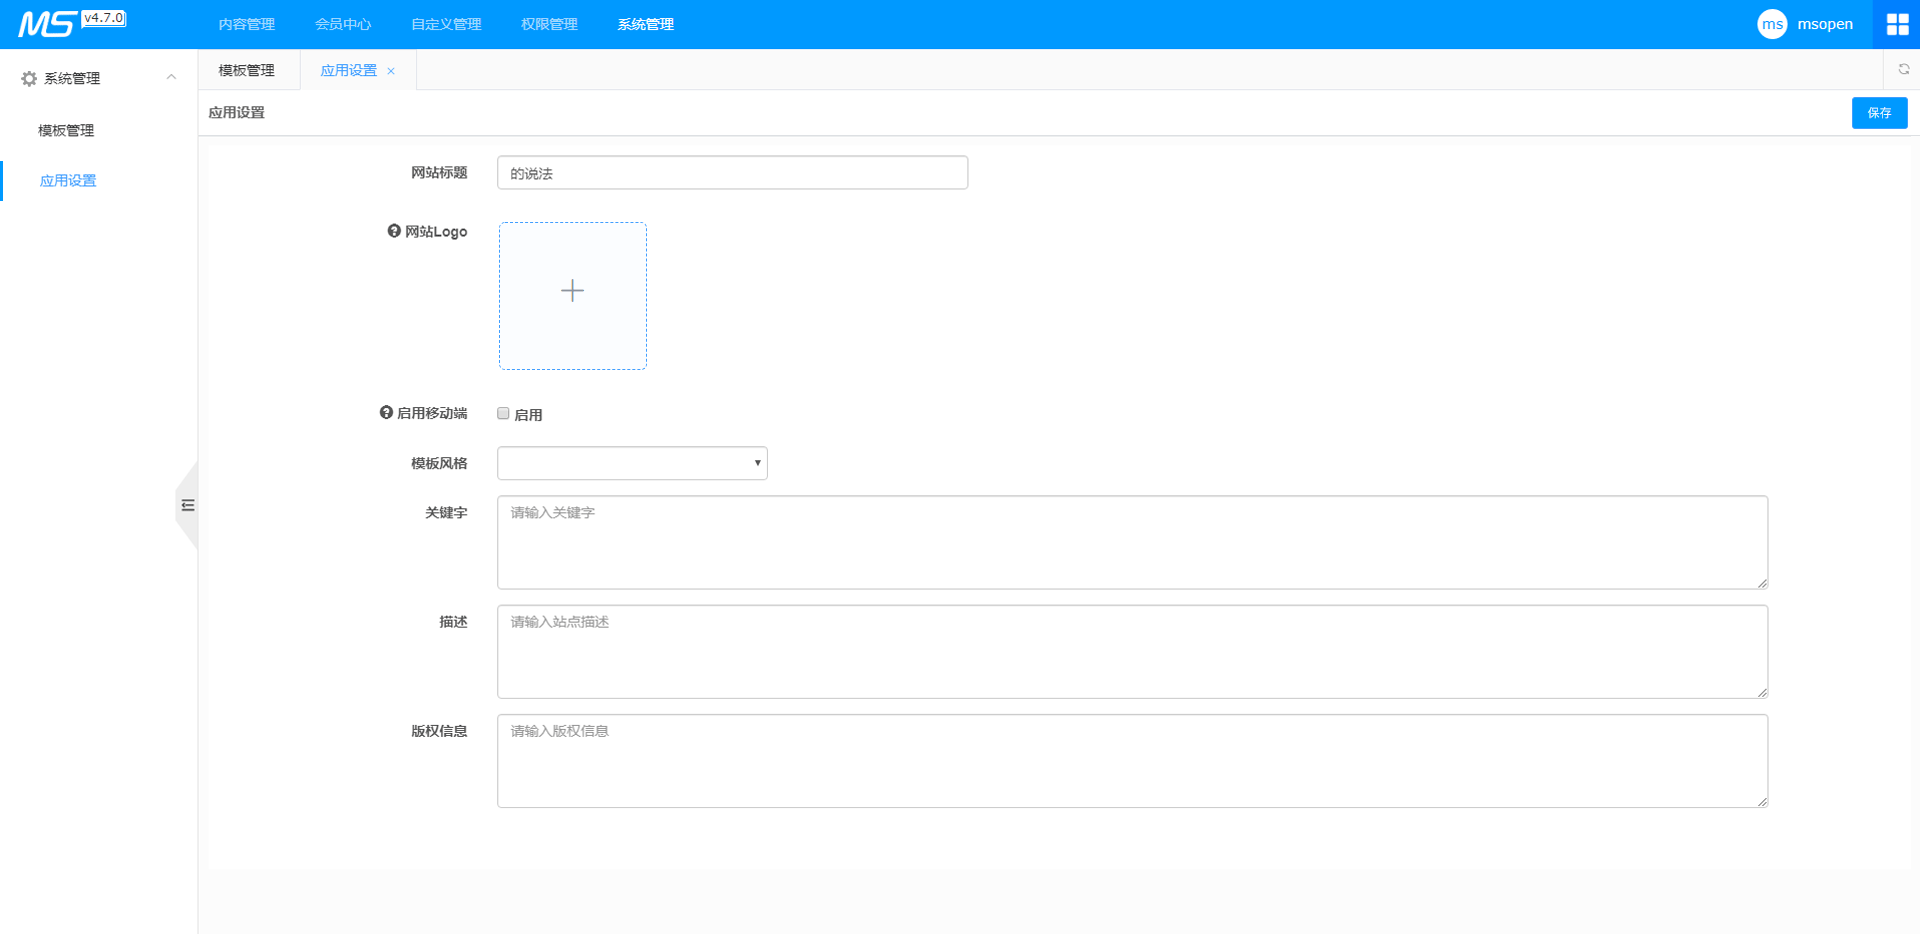Click the help icon beside 启用移动端
Viewport: 1920px width, 934px height.
click(x=386, y=412)
